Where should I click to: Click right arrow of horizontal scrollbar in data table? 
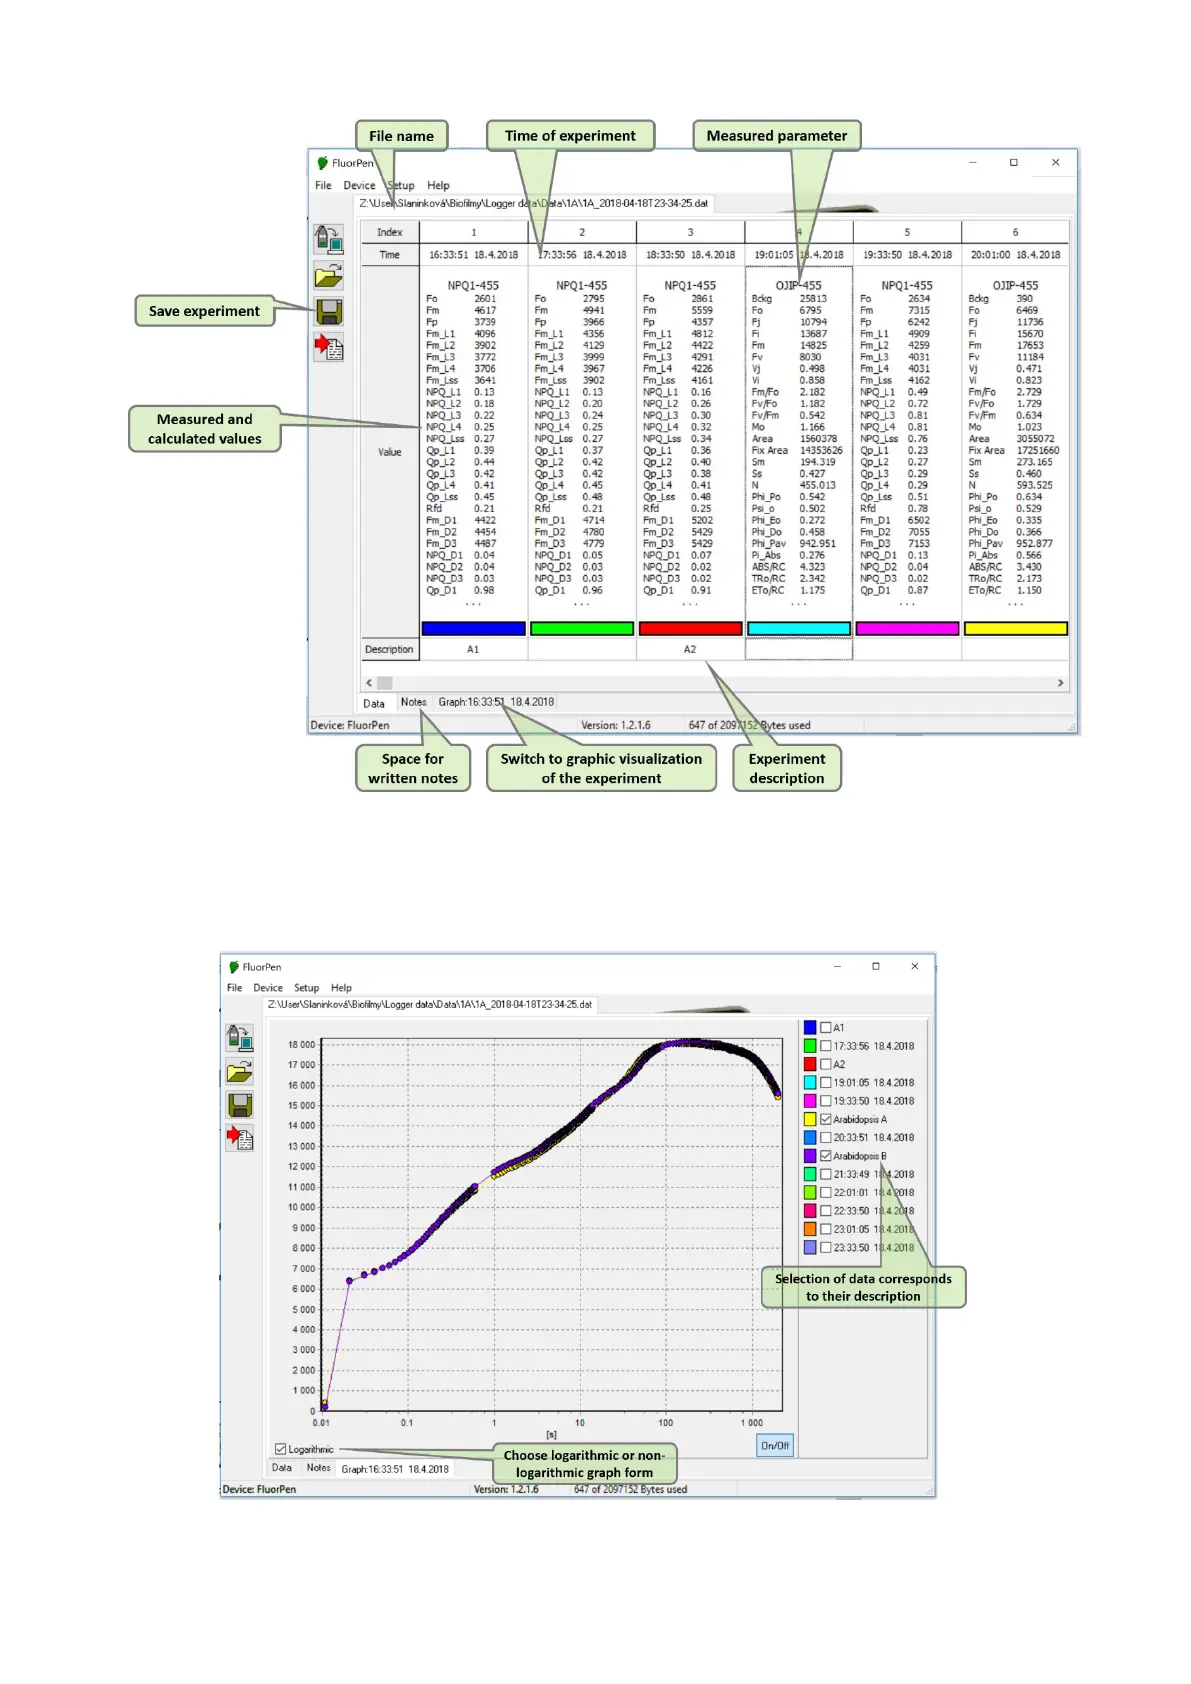coord(1060,683)
